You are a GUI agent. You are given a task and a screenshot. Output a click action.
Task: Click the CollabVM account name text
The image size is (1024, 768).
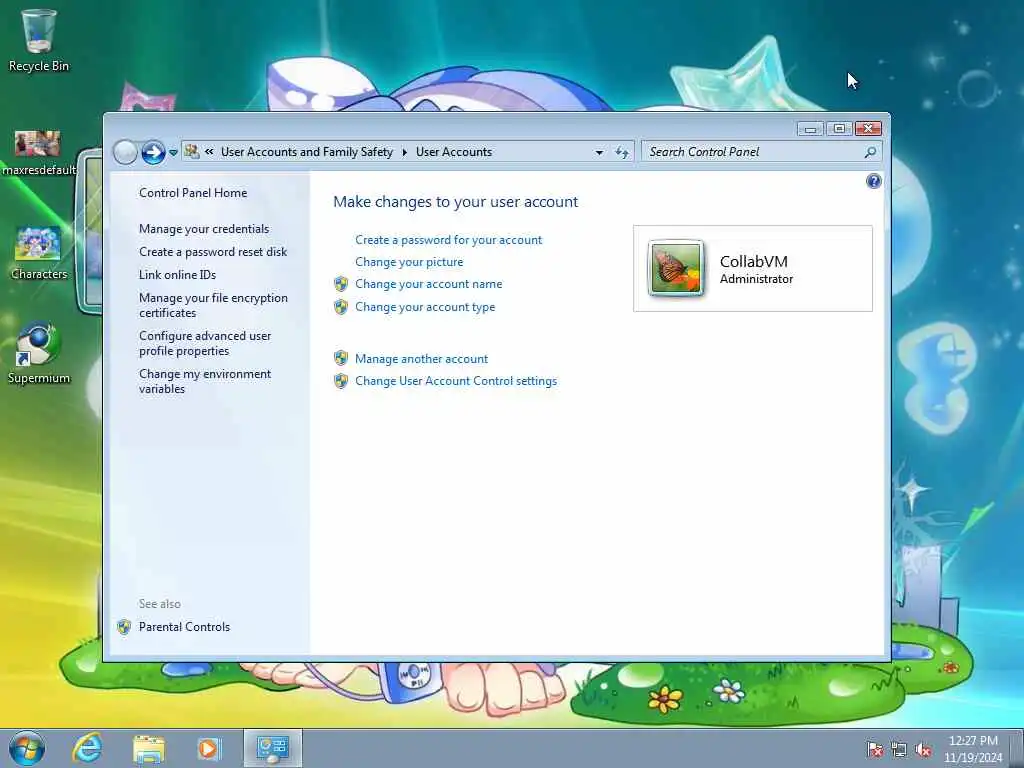coord(754,261)
